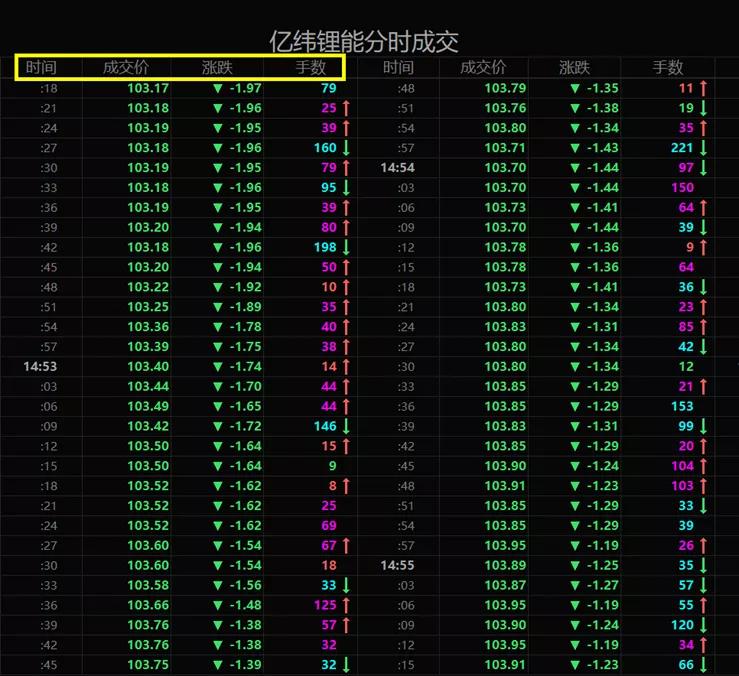Click the price 103.89
This screenshot has width=739, height=676.
click(505, 565)
